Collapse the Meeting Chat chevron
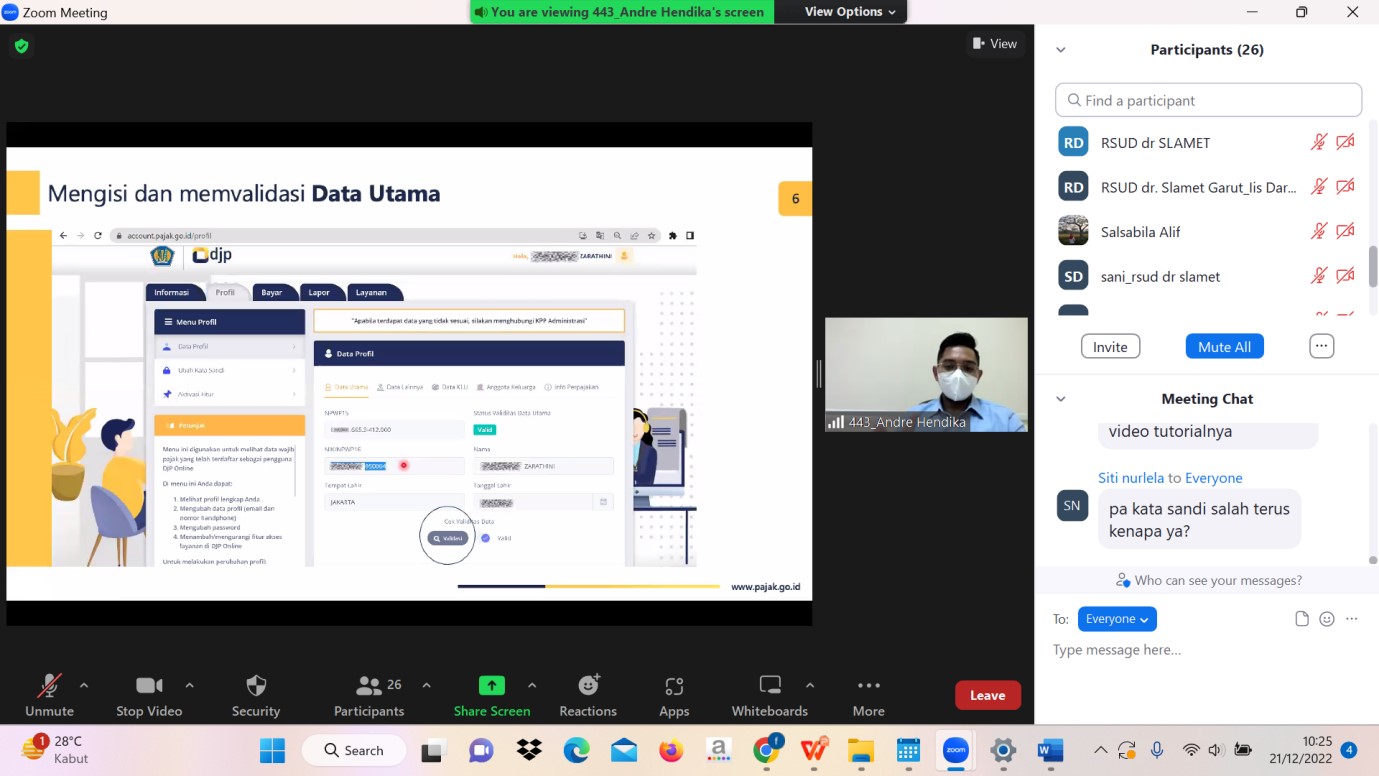1379x776 pixels. (1061, 399)
